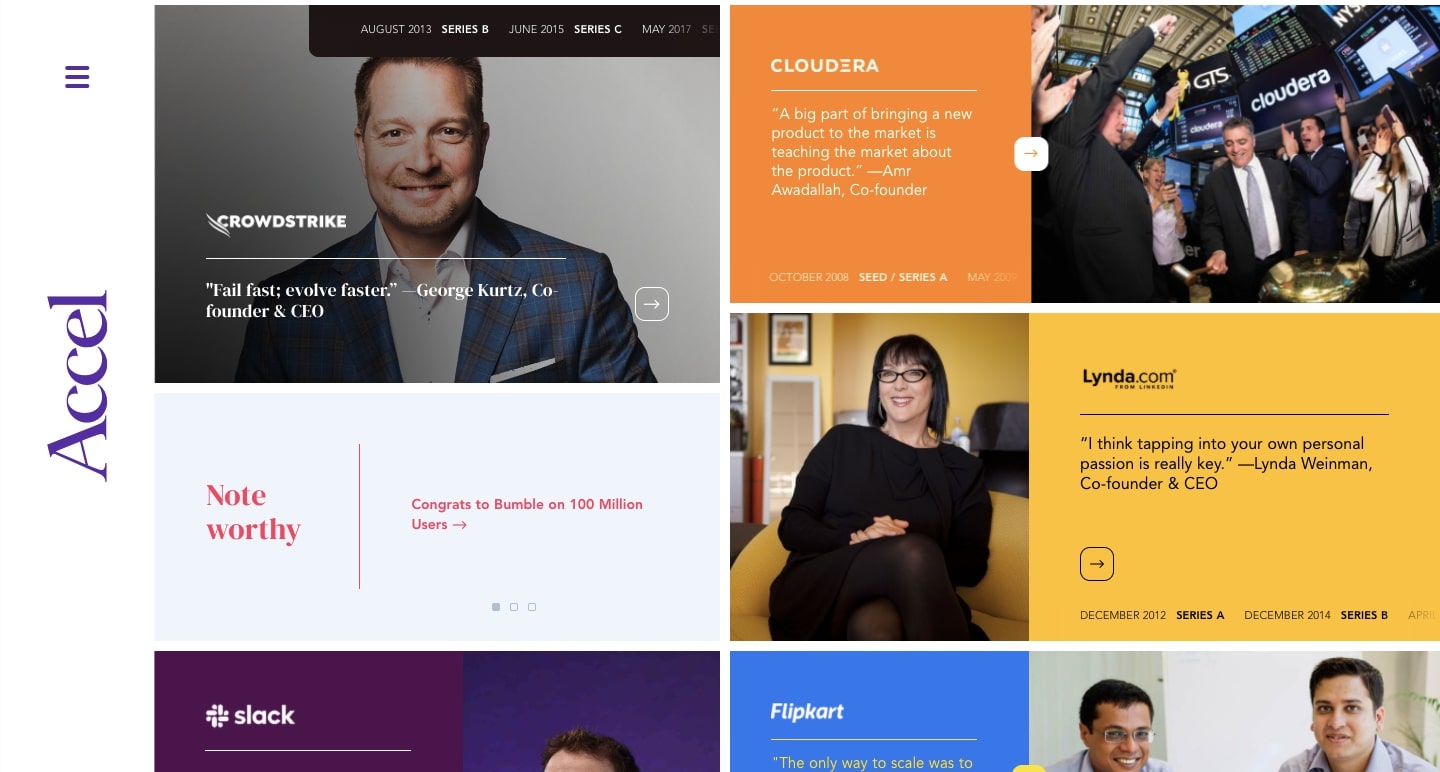Select the third Noteworthy carousel dot
Image resolution: width=1440 pixels, height=772 pixels.
532,607
